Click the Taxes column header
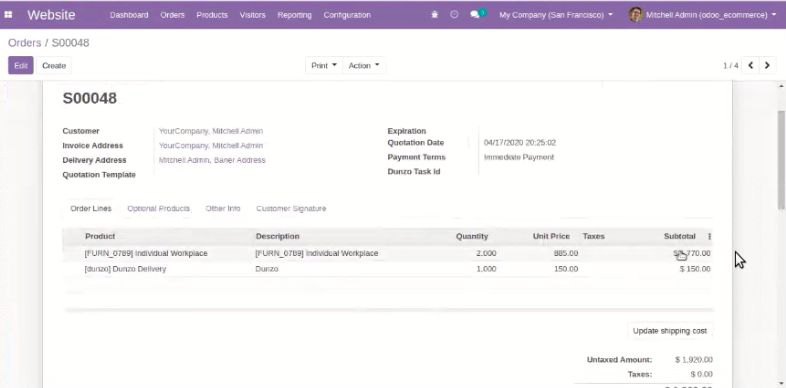This screenshot has width=786, height=388. pyautogui.click(x=594, y=236)
